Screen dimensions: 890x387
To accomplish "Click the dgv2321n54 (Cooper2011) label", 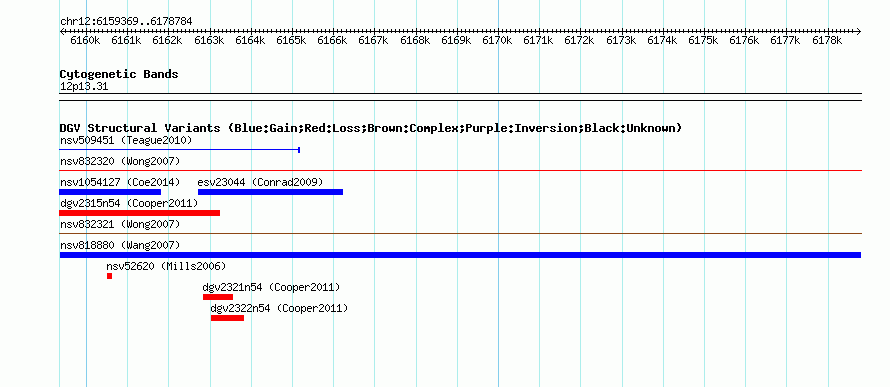I will 271,287.
